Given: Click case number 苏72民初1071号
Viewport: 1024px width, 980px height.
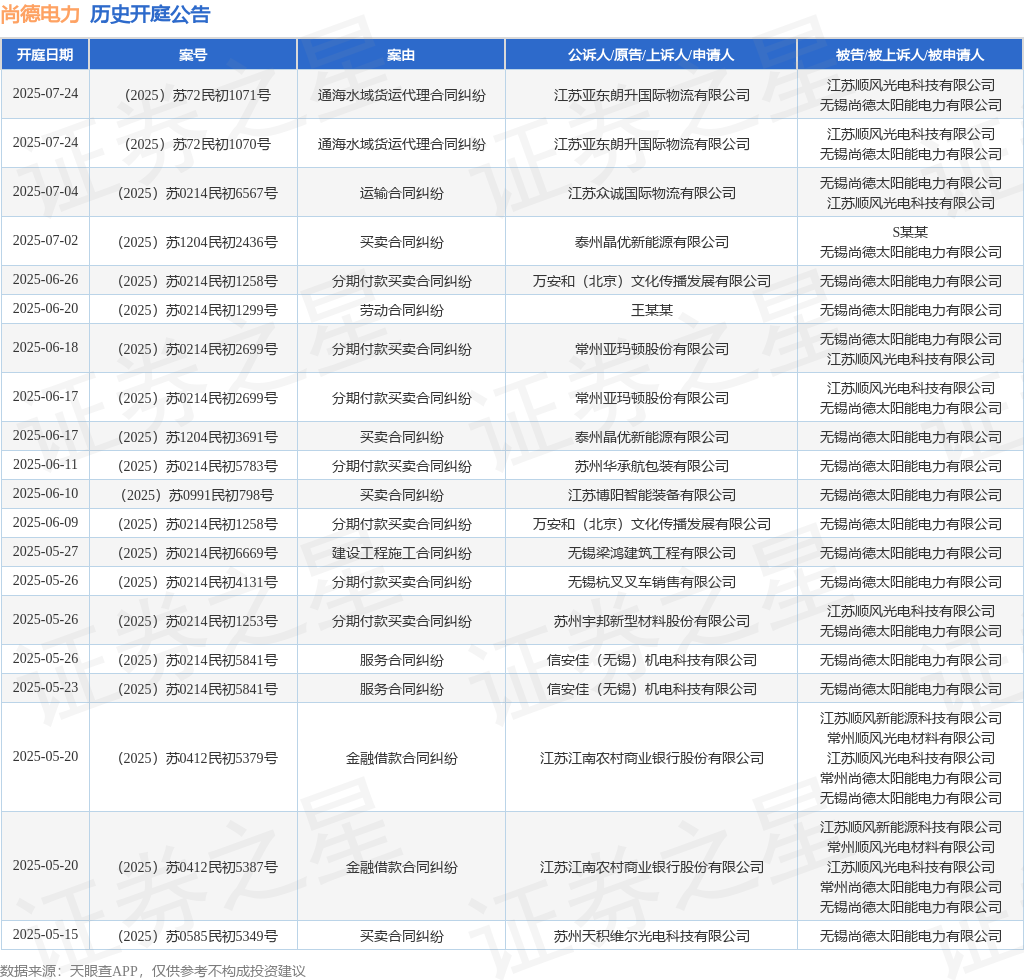Looking at the screenshot, I should point(197,95).
